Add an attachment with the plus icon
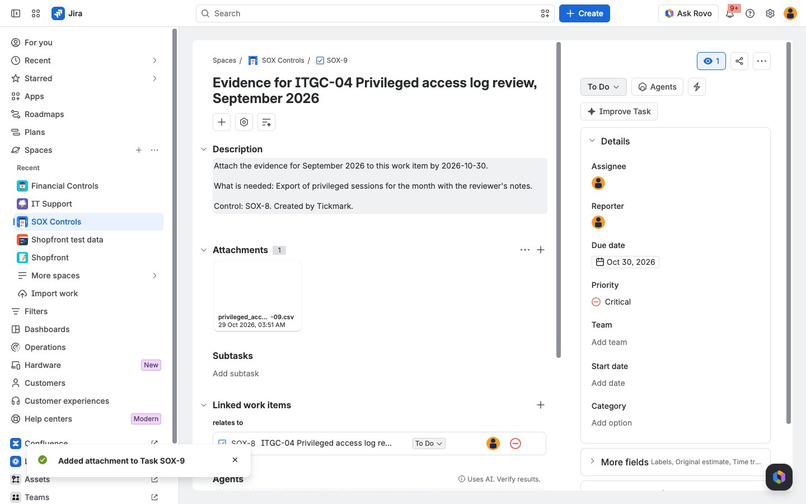 [x=540, y=250]
